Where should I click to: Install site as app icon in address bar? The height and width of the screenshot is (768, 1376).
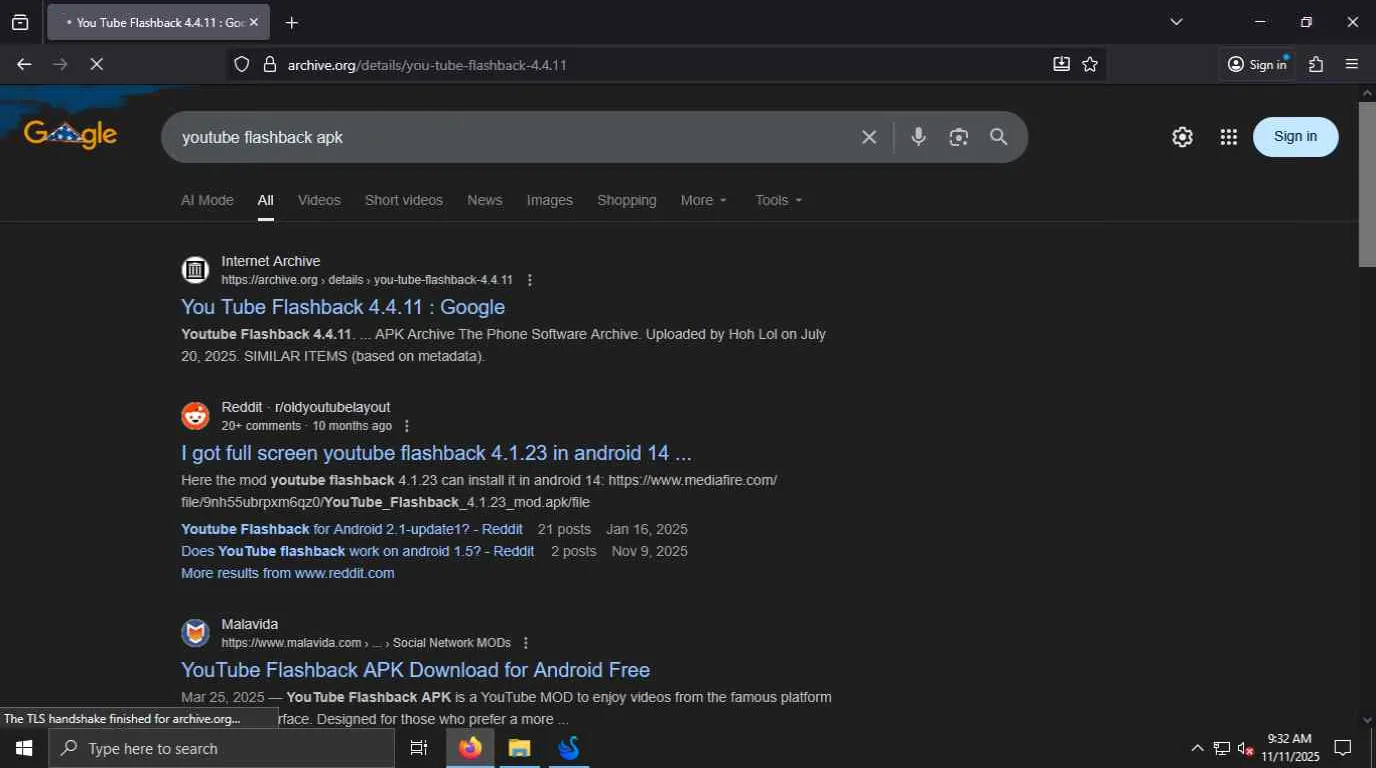(x=1061, y=64)
